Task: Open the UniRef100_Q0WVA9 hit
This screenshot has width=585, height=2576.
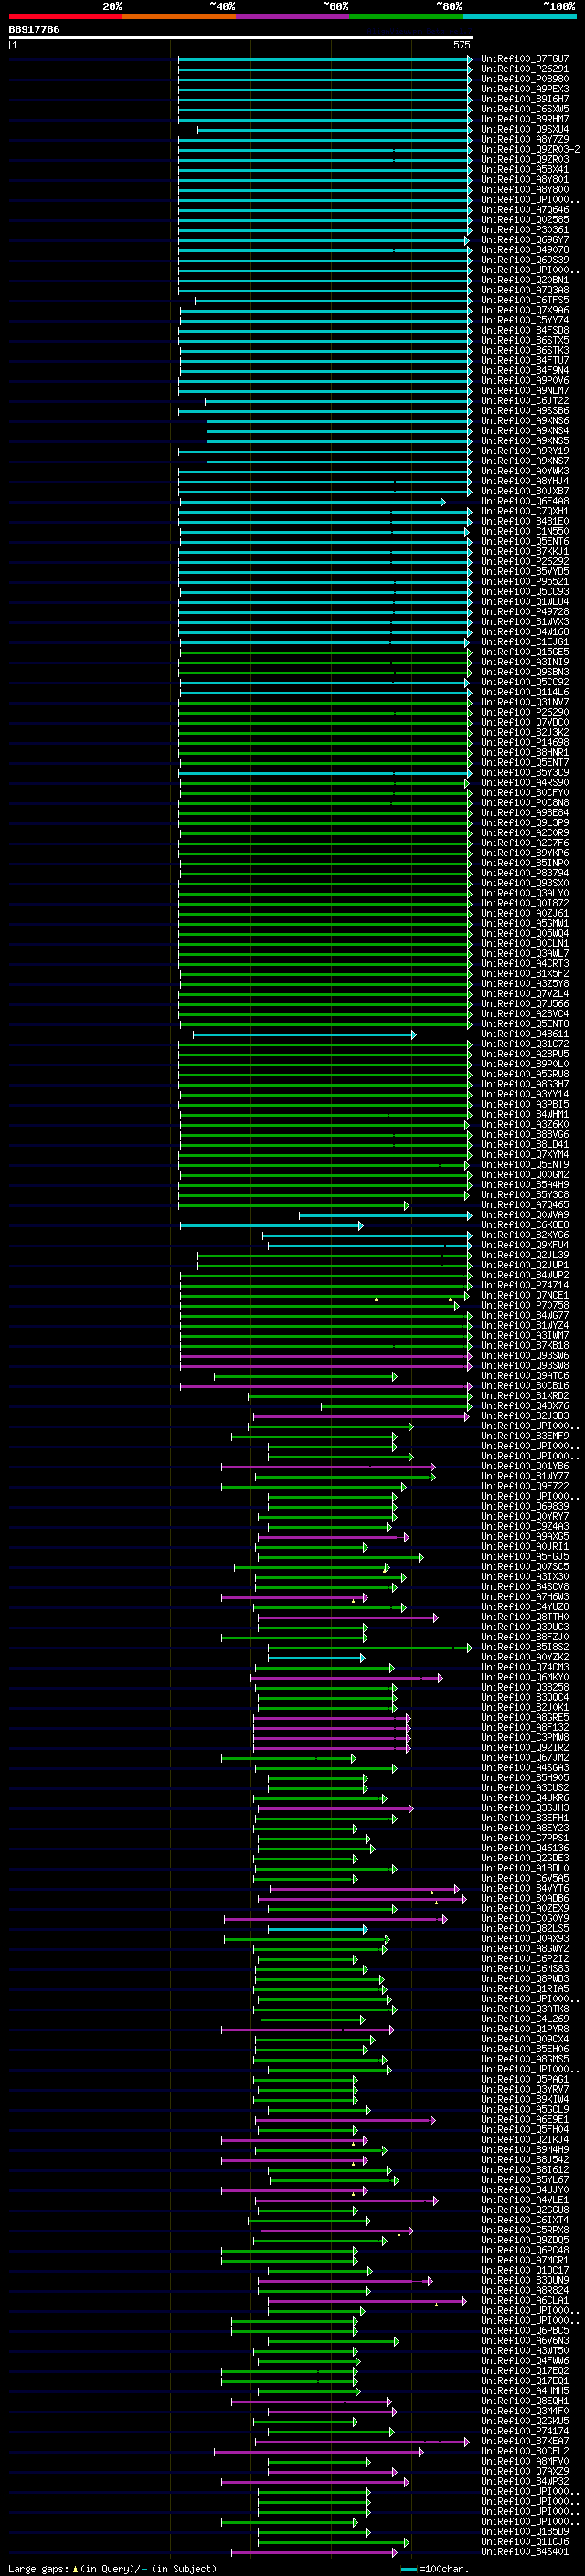Action: (524, 1215)
